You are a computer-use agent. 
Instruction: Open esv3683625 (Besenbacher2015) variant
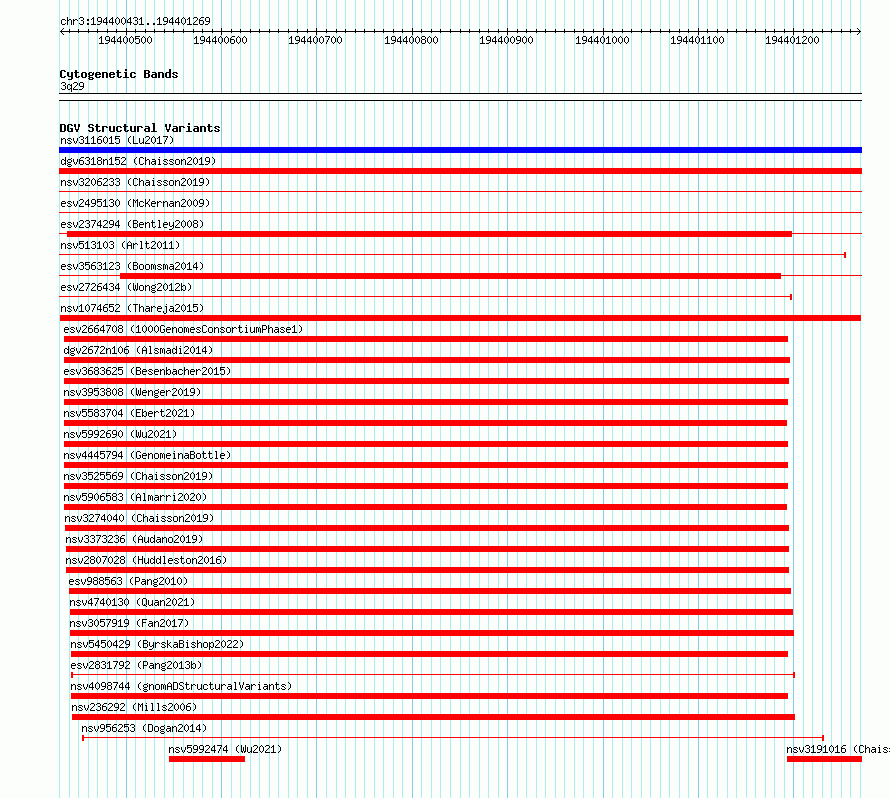[x=147, y=371]
